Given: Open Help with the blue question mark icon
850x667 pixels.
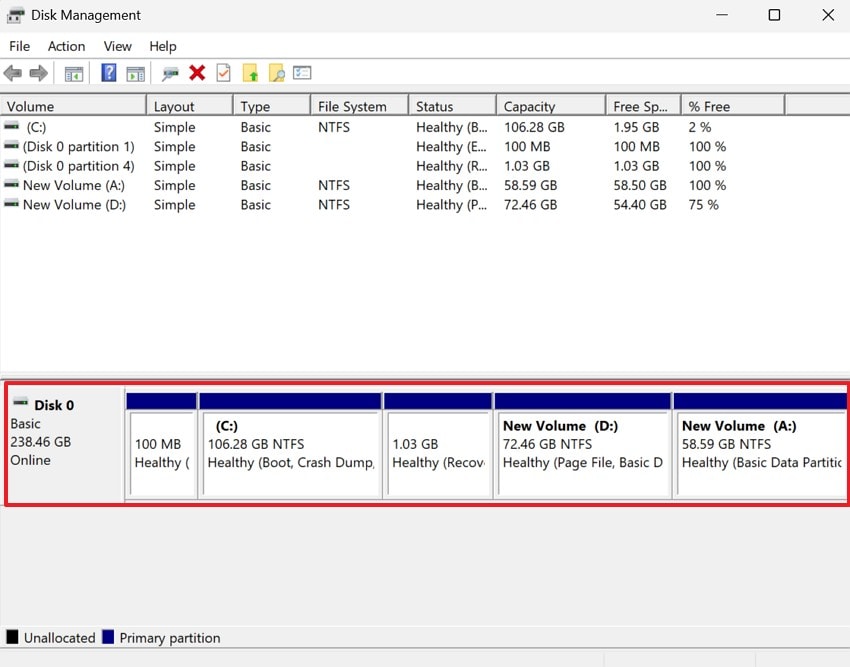Looking at the screenshot, I should (x=108, y=72).
